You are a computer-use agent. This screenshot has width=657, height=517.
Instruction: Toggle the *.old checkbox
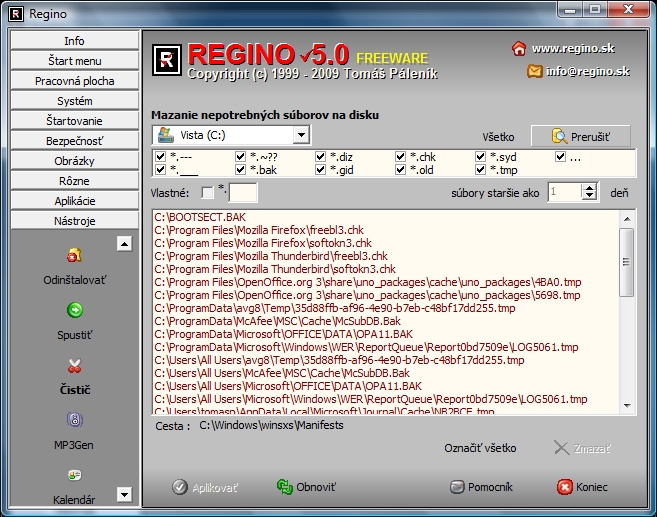pyautogui.click(x=400, y=170)
